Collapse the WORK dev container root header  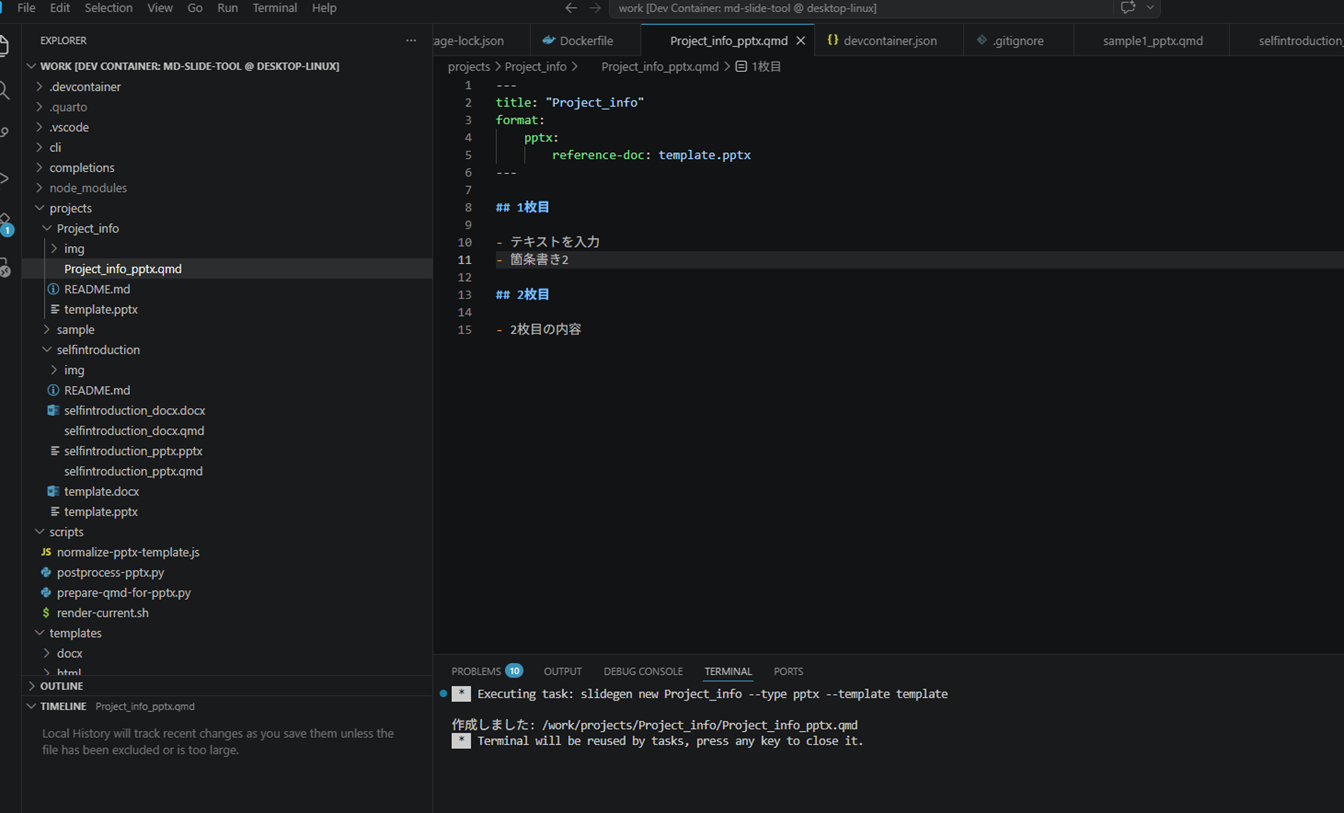189,66
